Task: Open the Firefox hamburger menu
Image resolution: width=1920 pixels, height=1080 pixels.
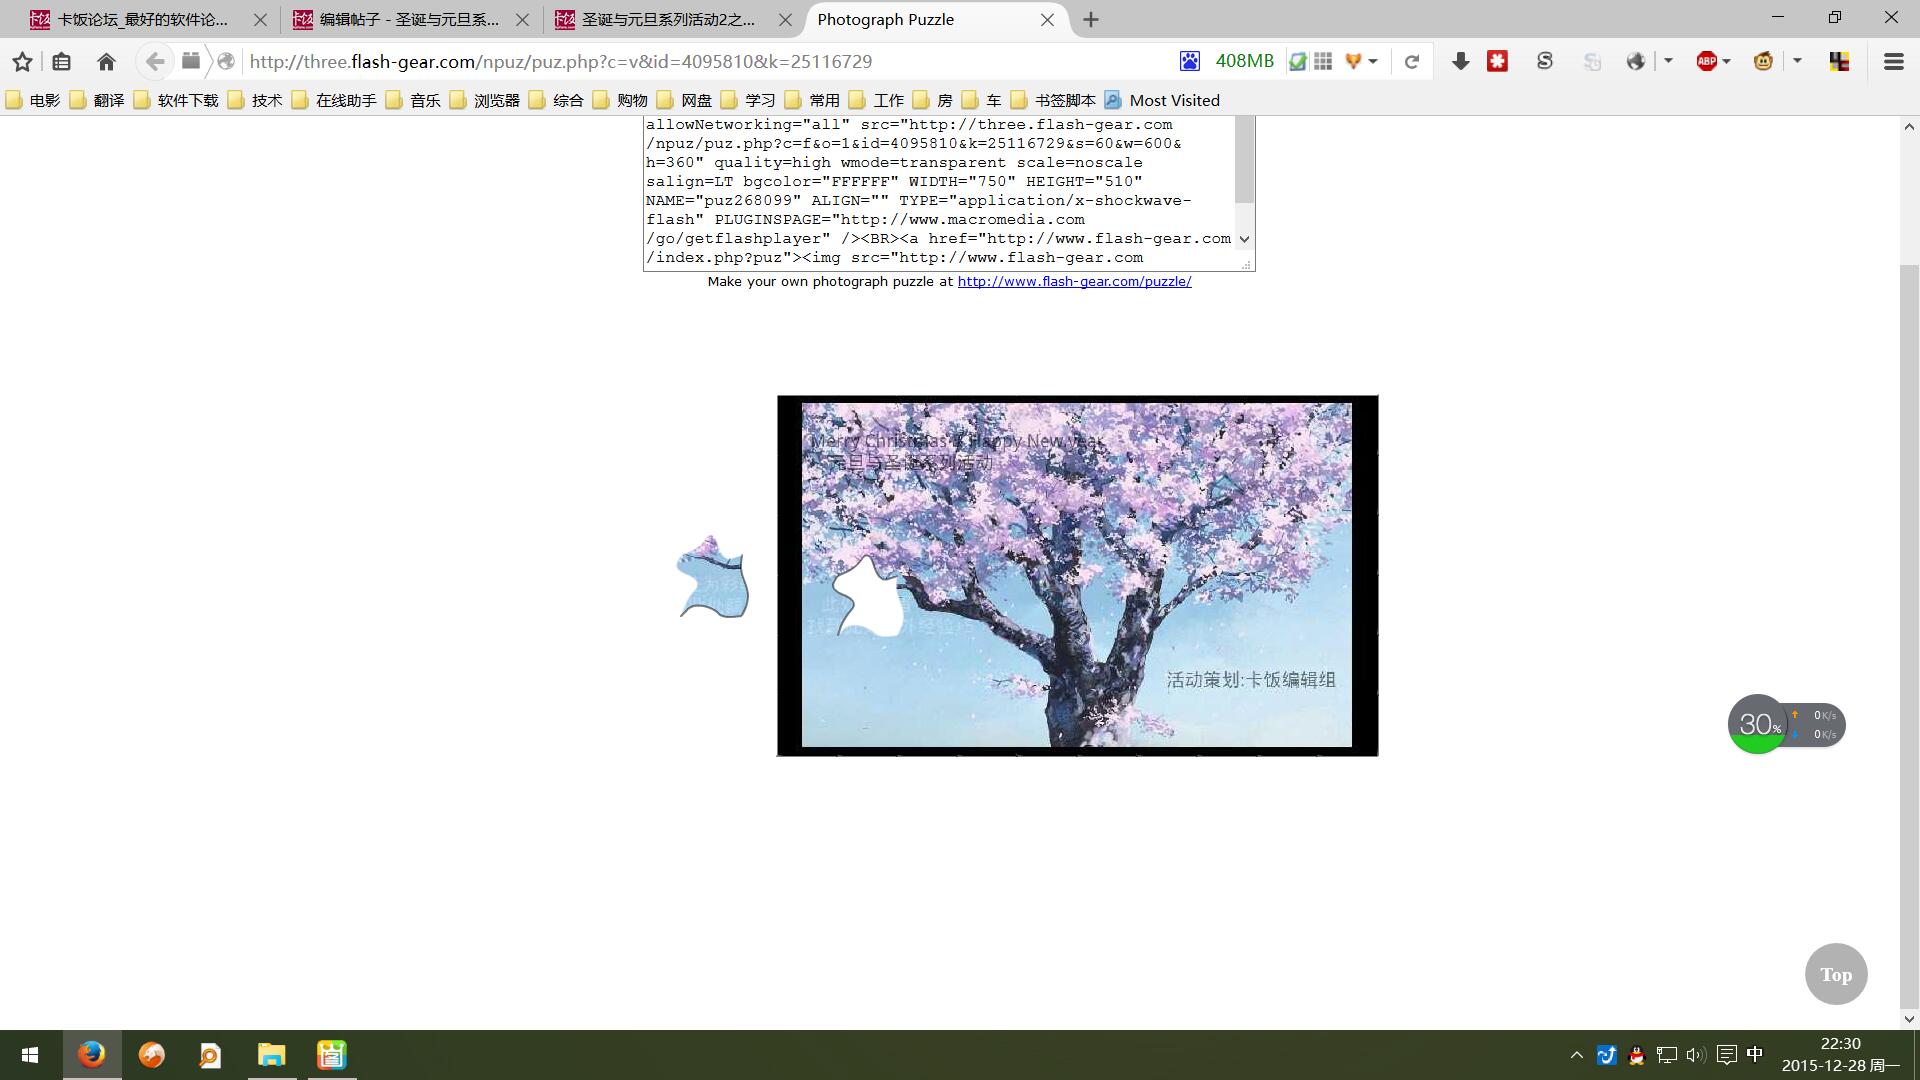Action: pos(1893,62)
